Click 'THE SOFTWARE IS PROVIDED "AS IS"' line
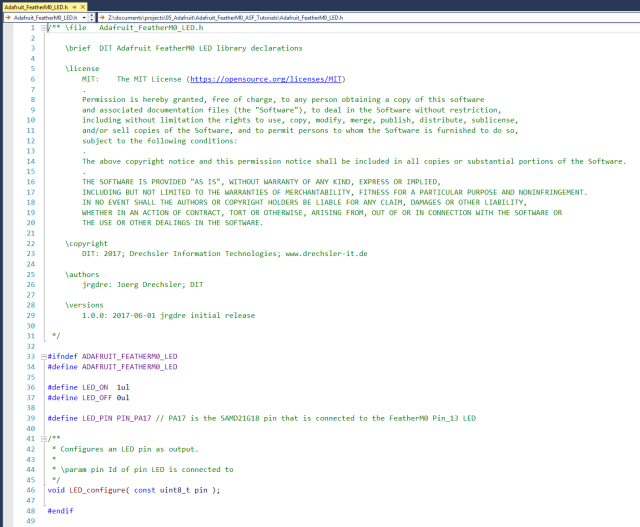This screenshot has width=640, height=527. pyautogui.click(x=261, y=182)
